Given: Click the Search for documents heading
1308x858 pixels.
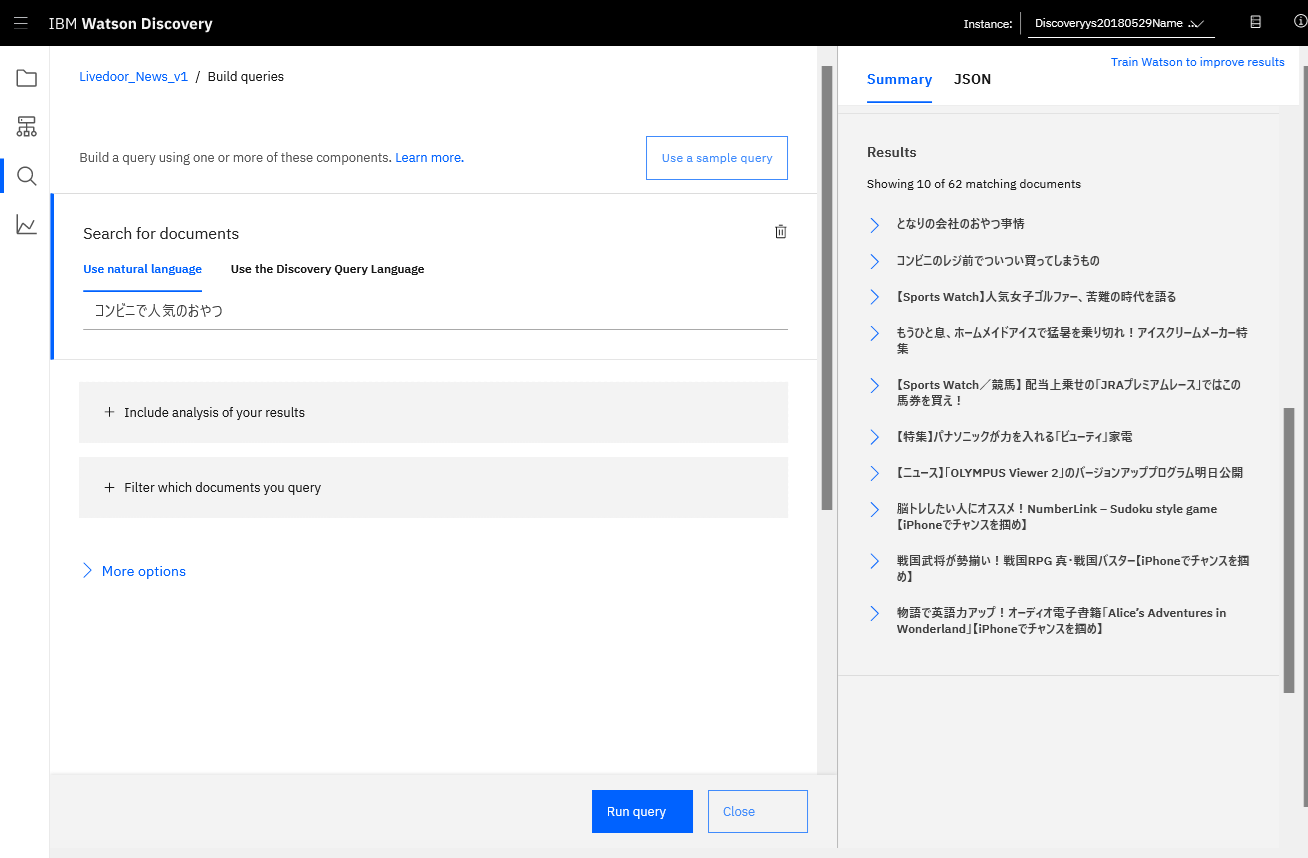Looking at the screenshot, I should [x=161, y=233].
